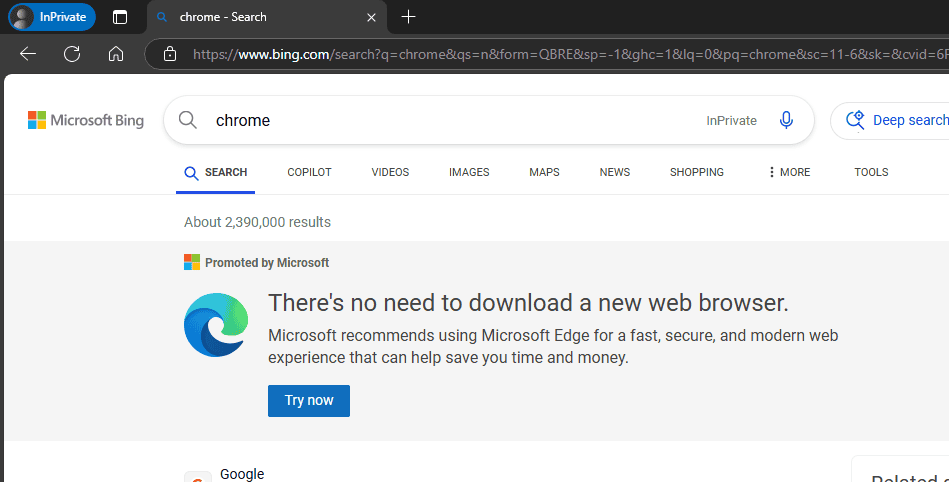Start voice search with the microphone icon
This screenshot has width=949, height=482.
pyautogui.click(x=786, y=120)
